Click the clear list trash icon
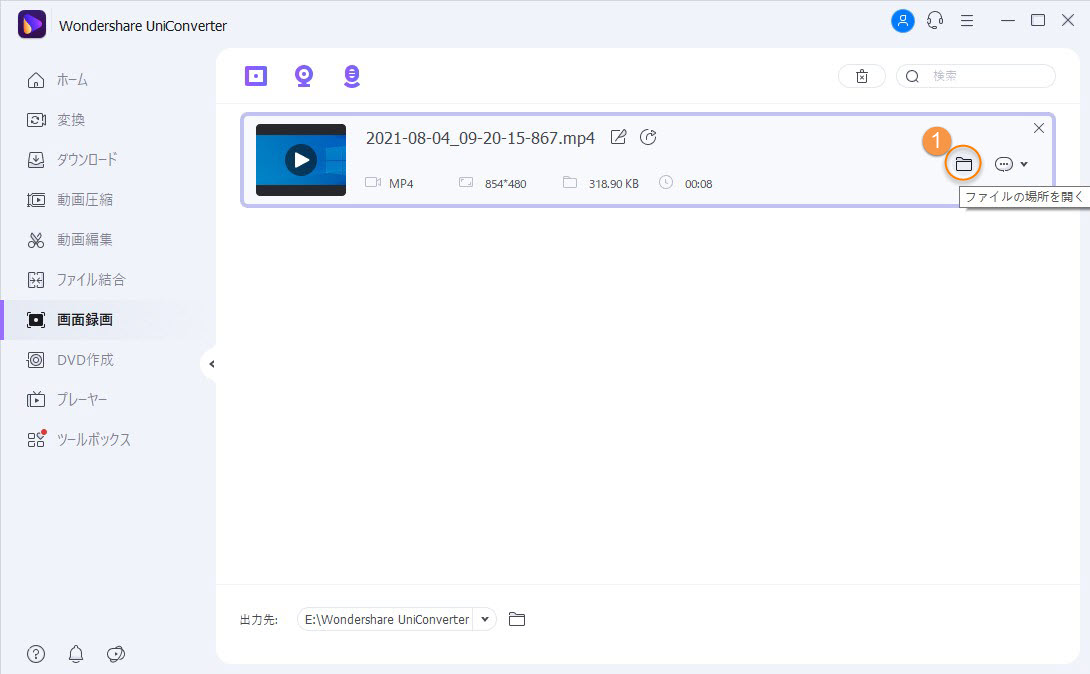Screen dimensions: 1090x674 tap(861, 75)
